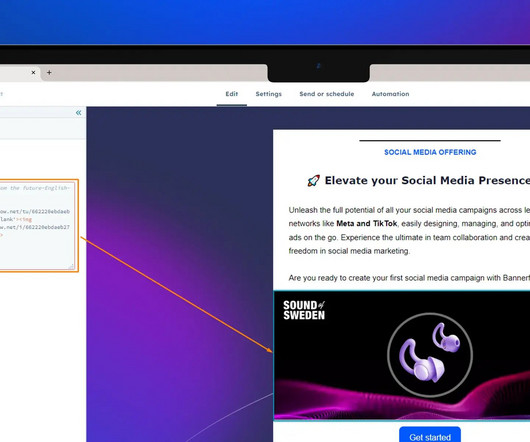
Task: Select the Social Media Offering heading
Action: pyautogui.click(x=430, y=152)
